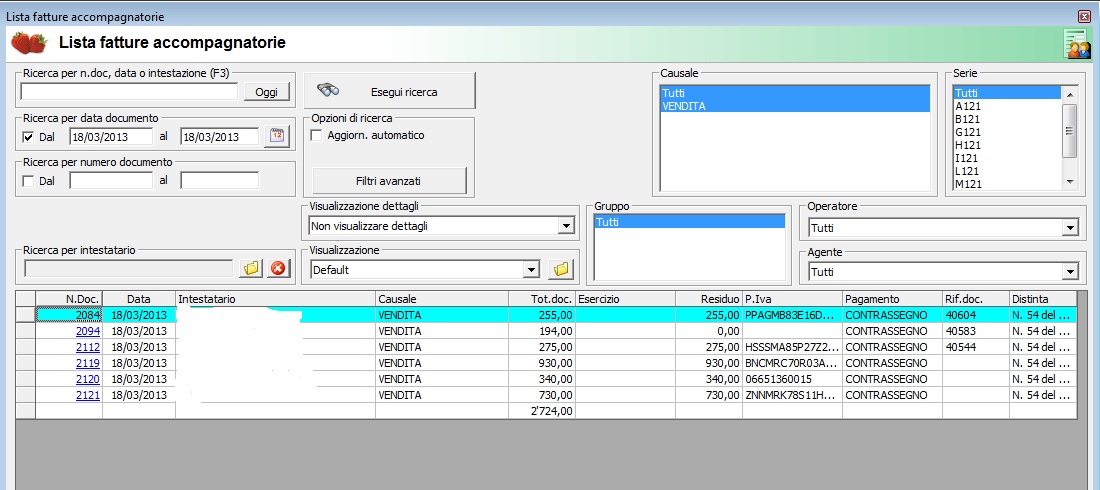Open document link 2112

click(88, 347)
